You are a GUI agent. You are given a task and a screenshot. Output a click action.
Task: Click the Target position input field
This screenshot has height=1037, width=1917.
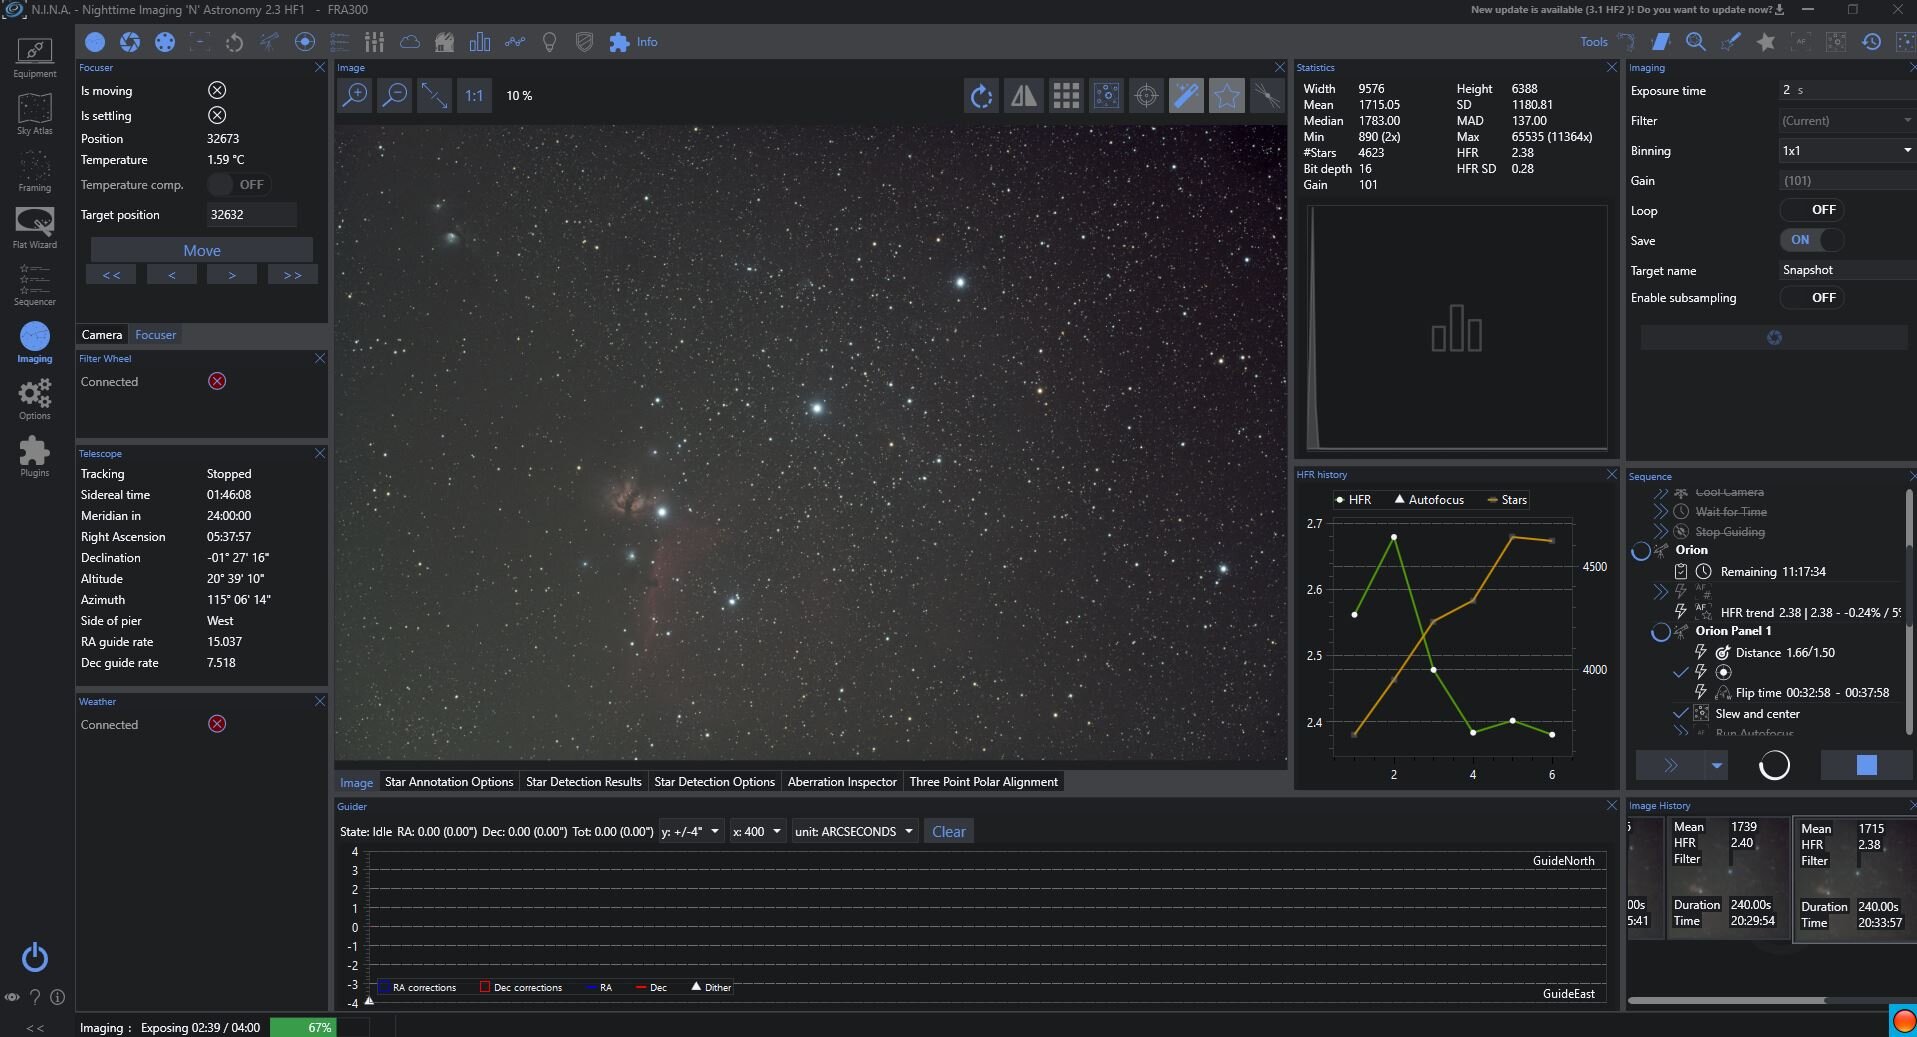[x=250, y=215]
